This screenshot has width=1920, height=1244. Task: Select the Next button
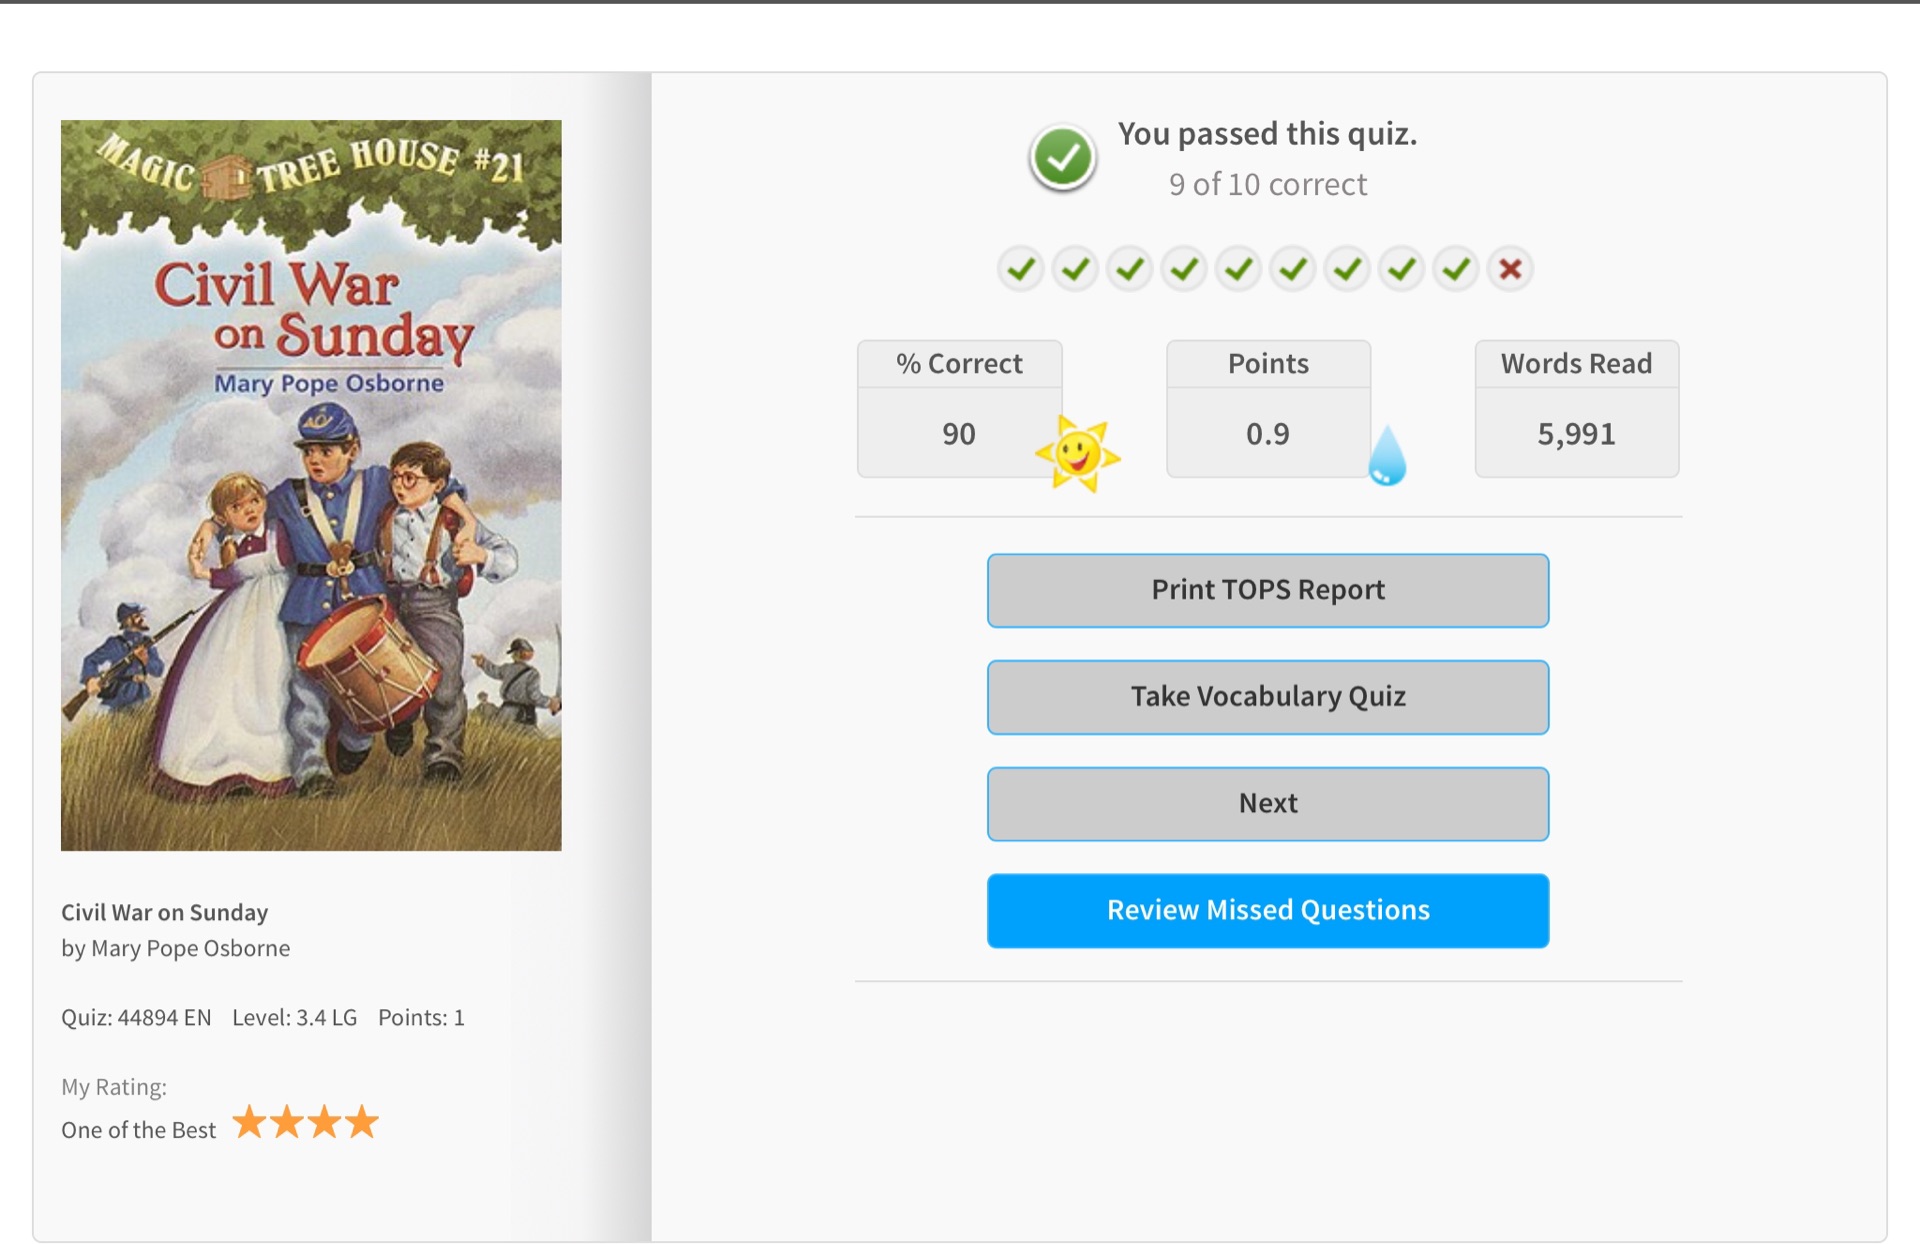tap(1267, 804)
